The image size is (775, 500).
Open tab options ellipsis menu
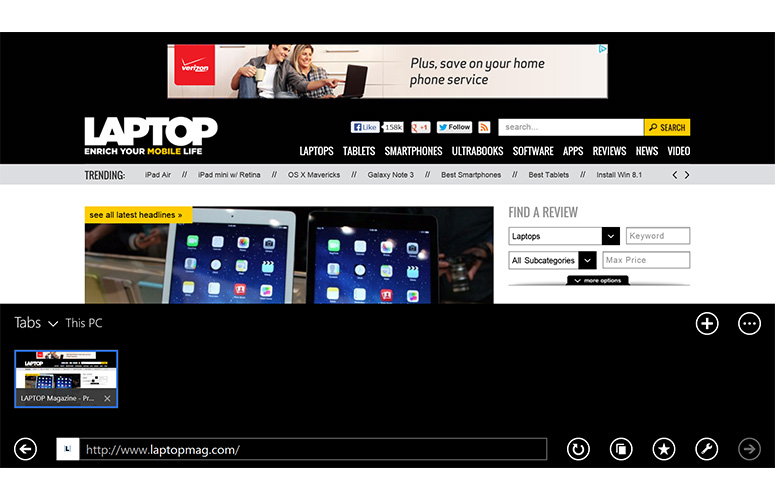pyautogui.click(x=749, y=324)
